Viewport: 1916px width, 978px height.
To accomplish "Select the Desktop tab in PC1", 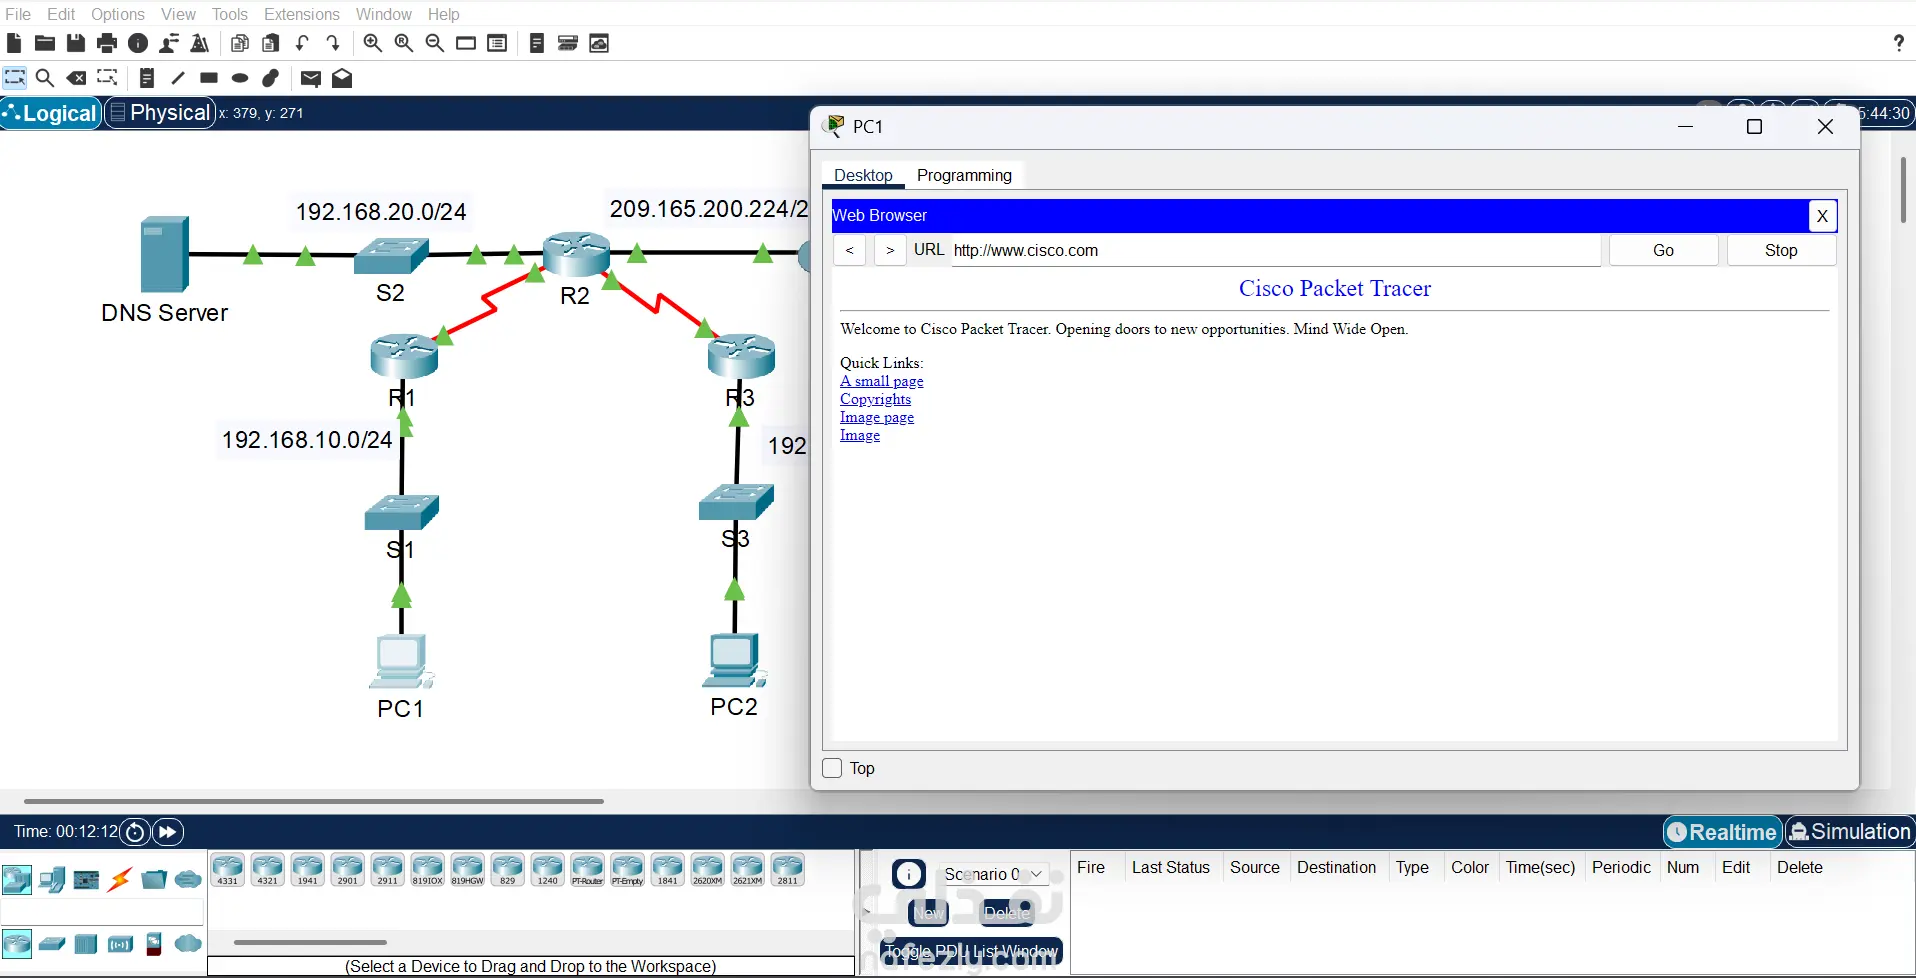I will coord(863,175).
